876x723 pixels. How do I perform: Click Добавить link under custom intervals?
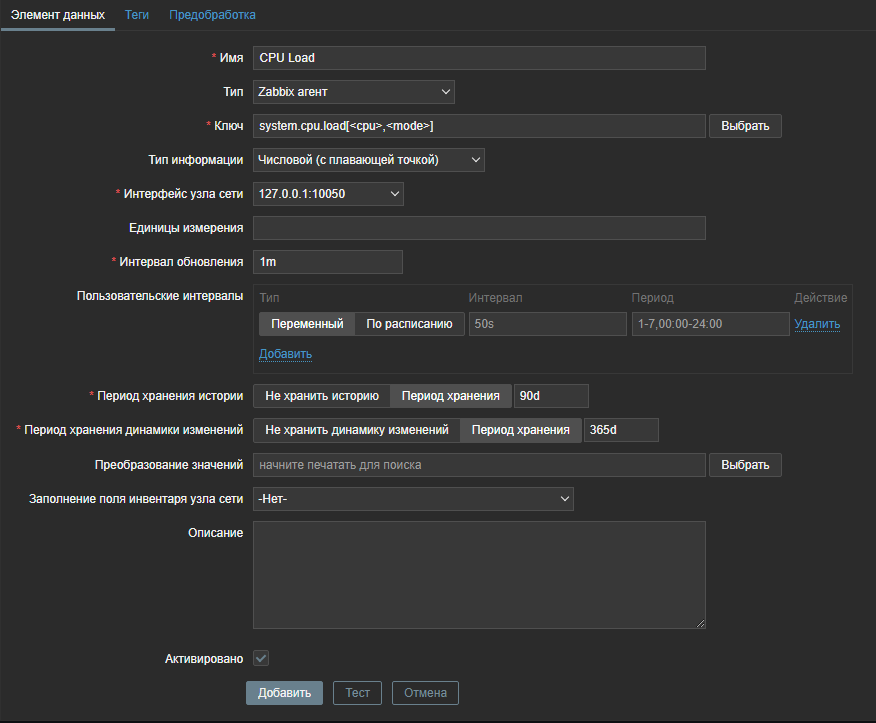tap(285, 354)
